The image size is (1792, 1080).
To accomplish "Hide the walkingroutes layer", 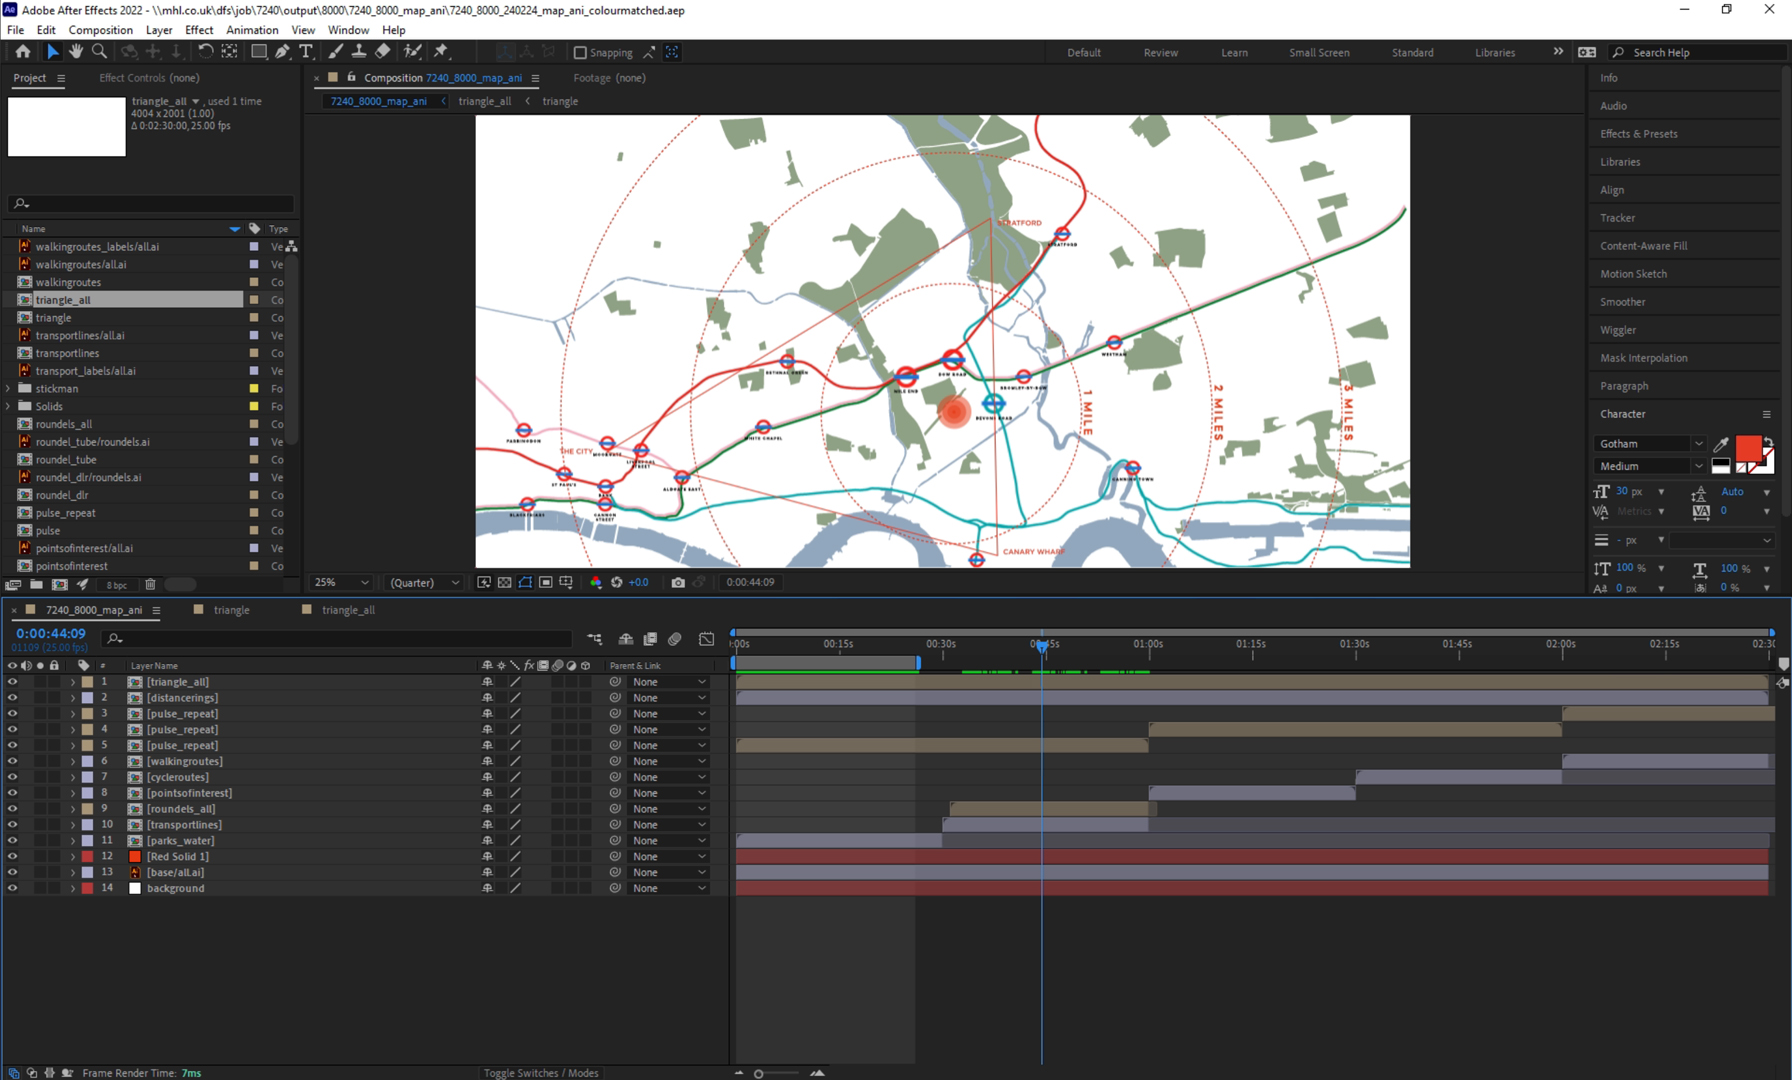I will coord(12,761).
